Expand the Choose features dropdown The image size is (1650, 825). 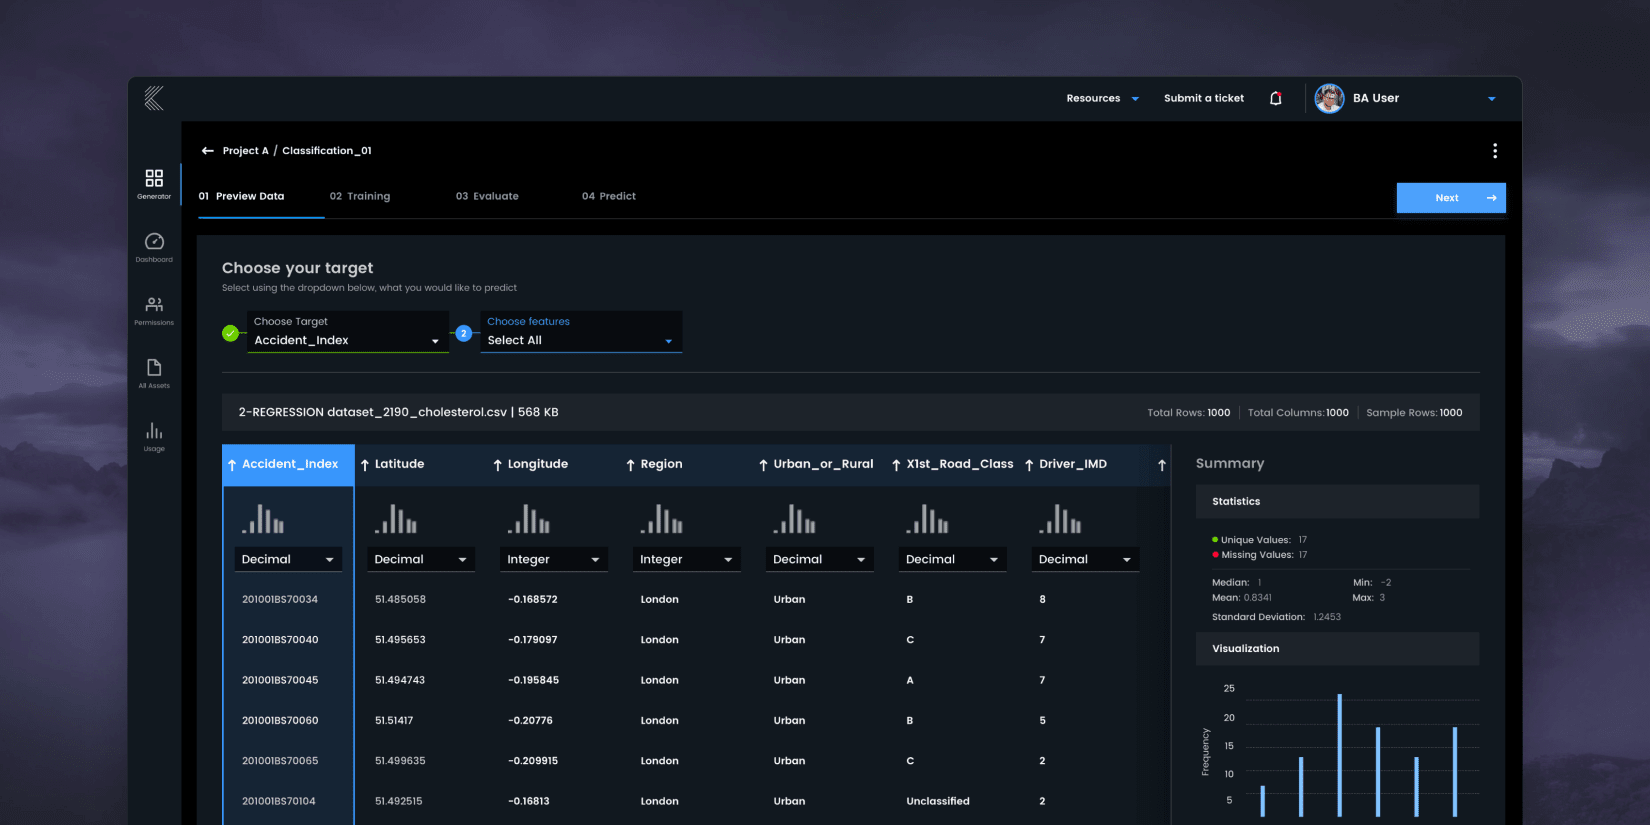[581, 332]
